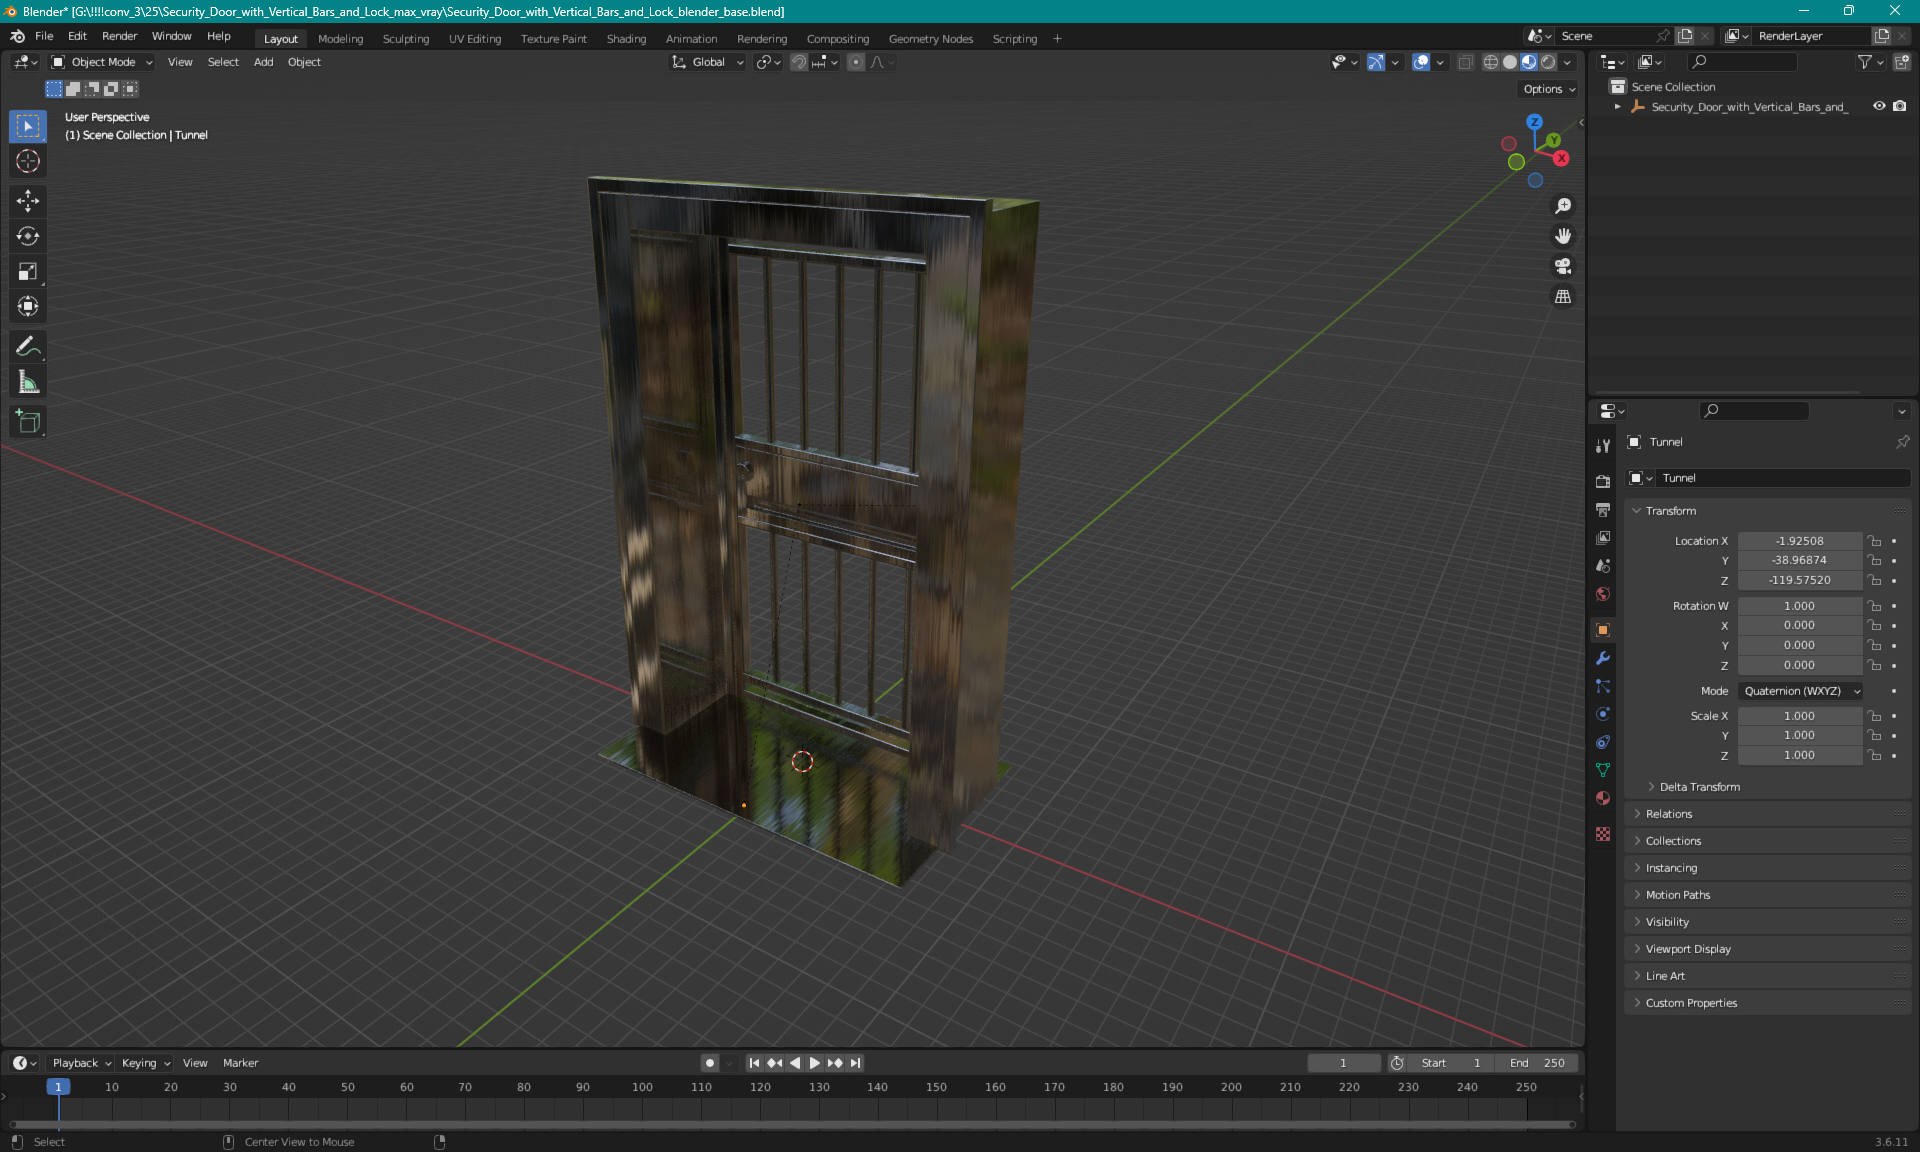Viewport: 1920px width, 1152px height.
Task: Select the Annotate tool
Action: coord(28,346)
